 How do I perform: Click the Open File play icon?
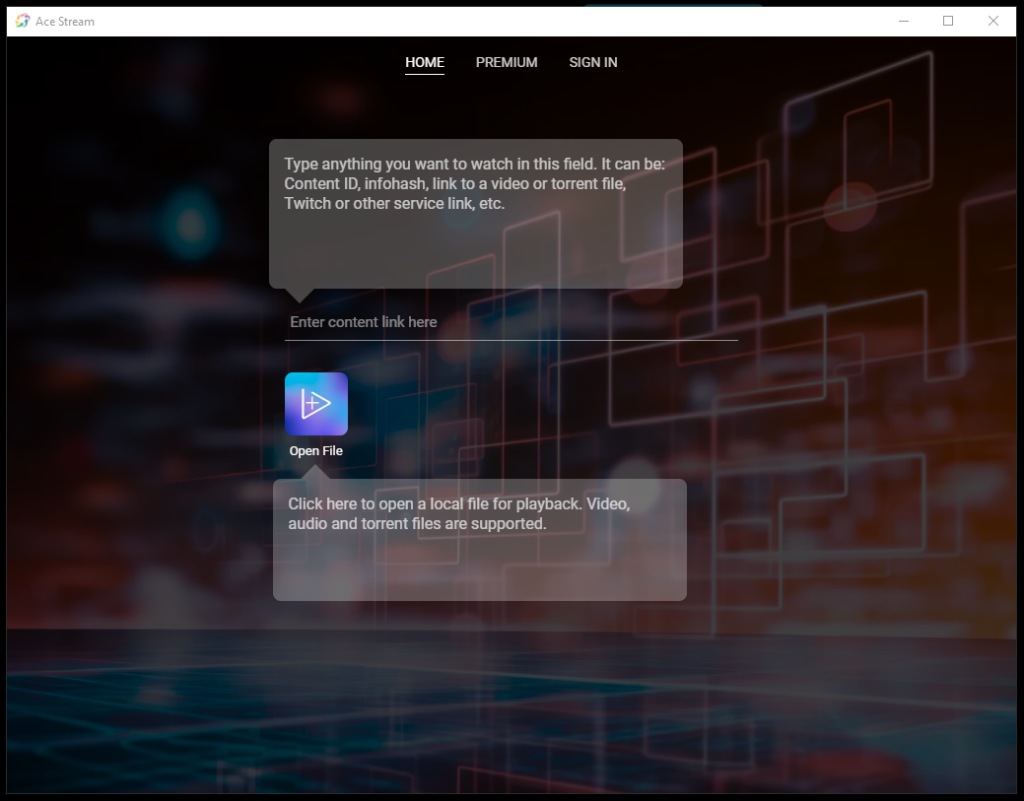tap(316, 403)
